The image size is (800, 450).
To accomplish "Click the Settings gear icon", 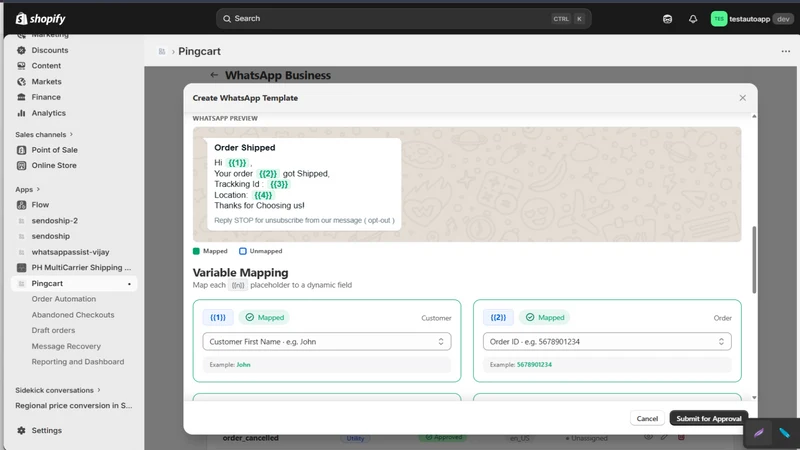I will click(21, 431).
